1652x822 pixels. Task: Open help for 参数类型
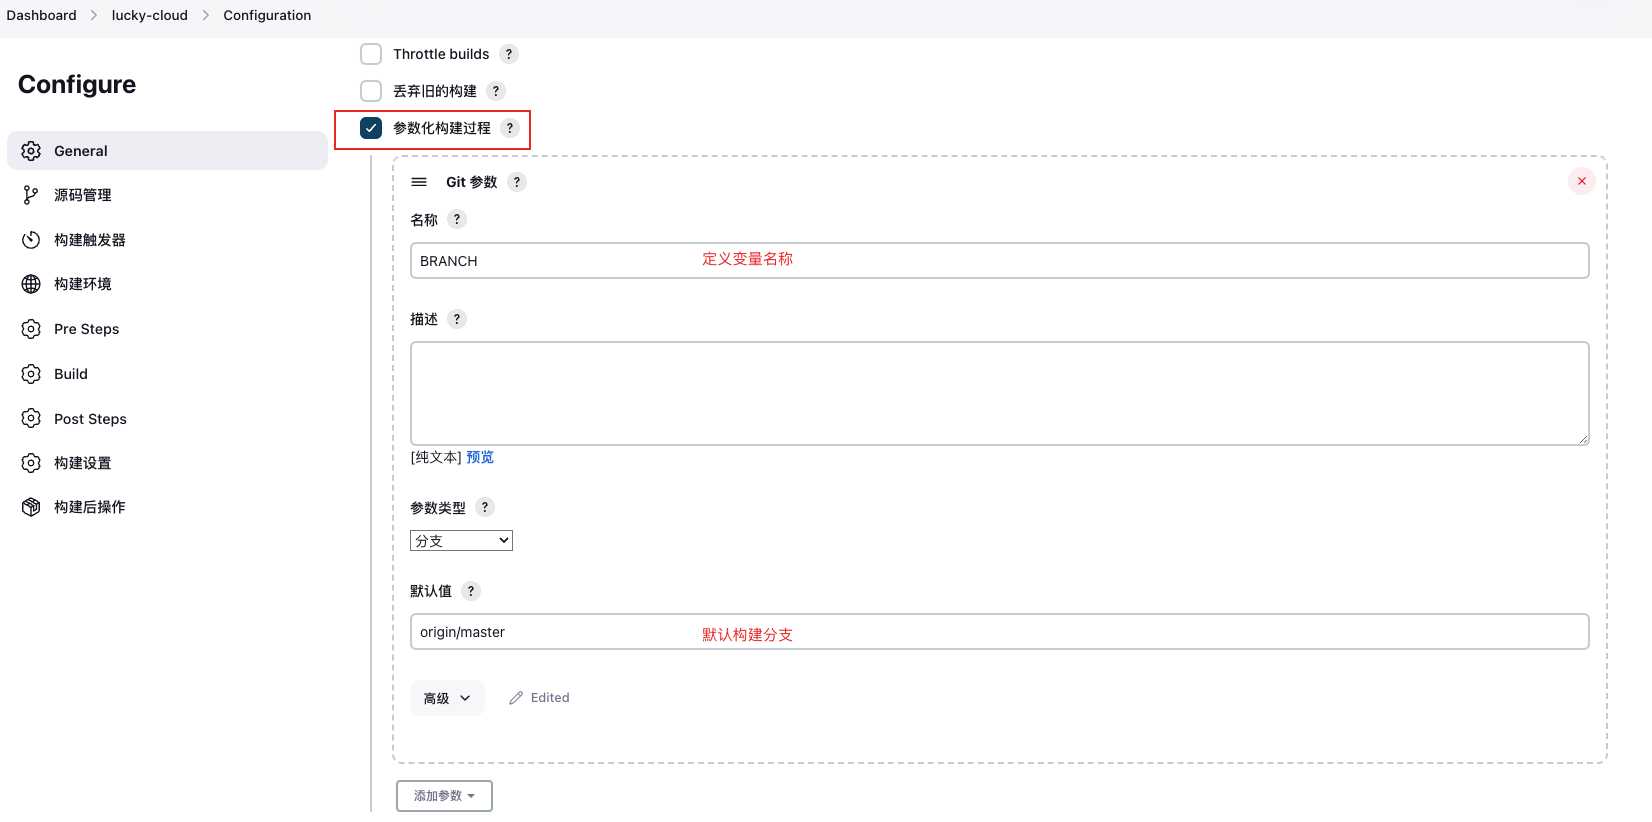(485, 507)
